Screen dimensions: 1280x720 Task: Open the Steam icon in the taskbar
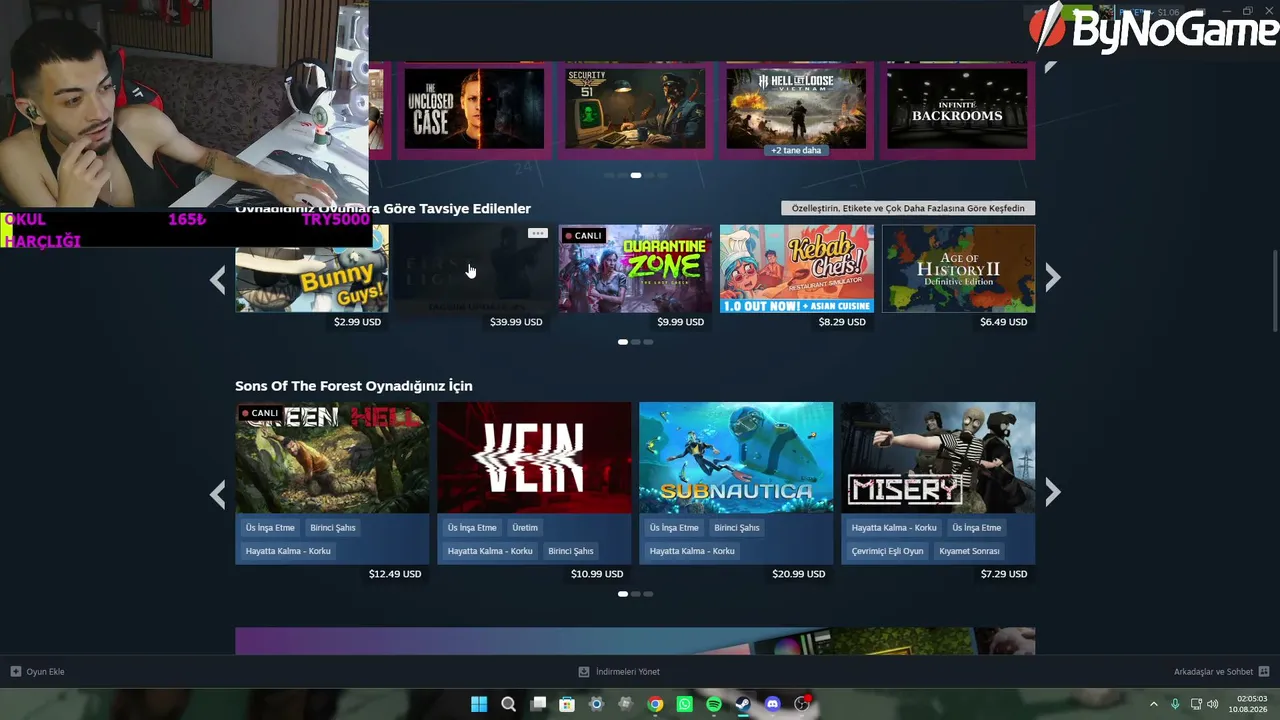coord(743,704)
